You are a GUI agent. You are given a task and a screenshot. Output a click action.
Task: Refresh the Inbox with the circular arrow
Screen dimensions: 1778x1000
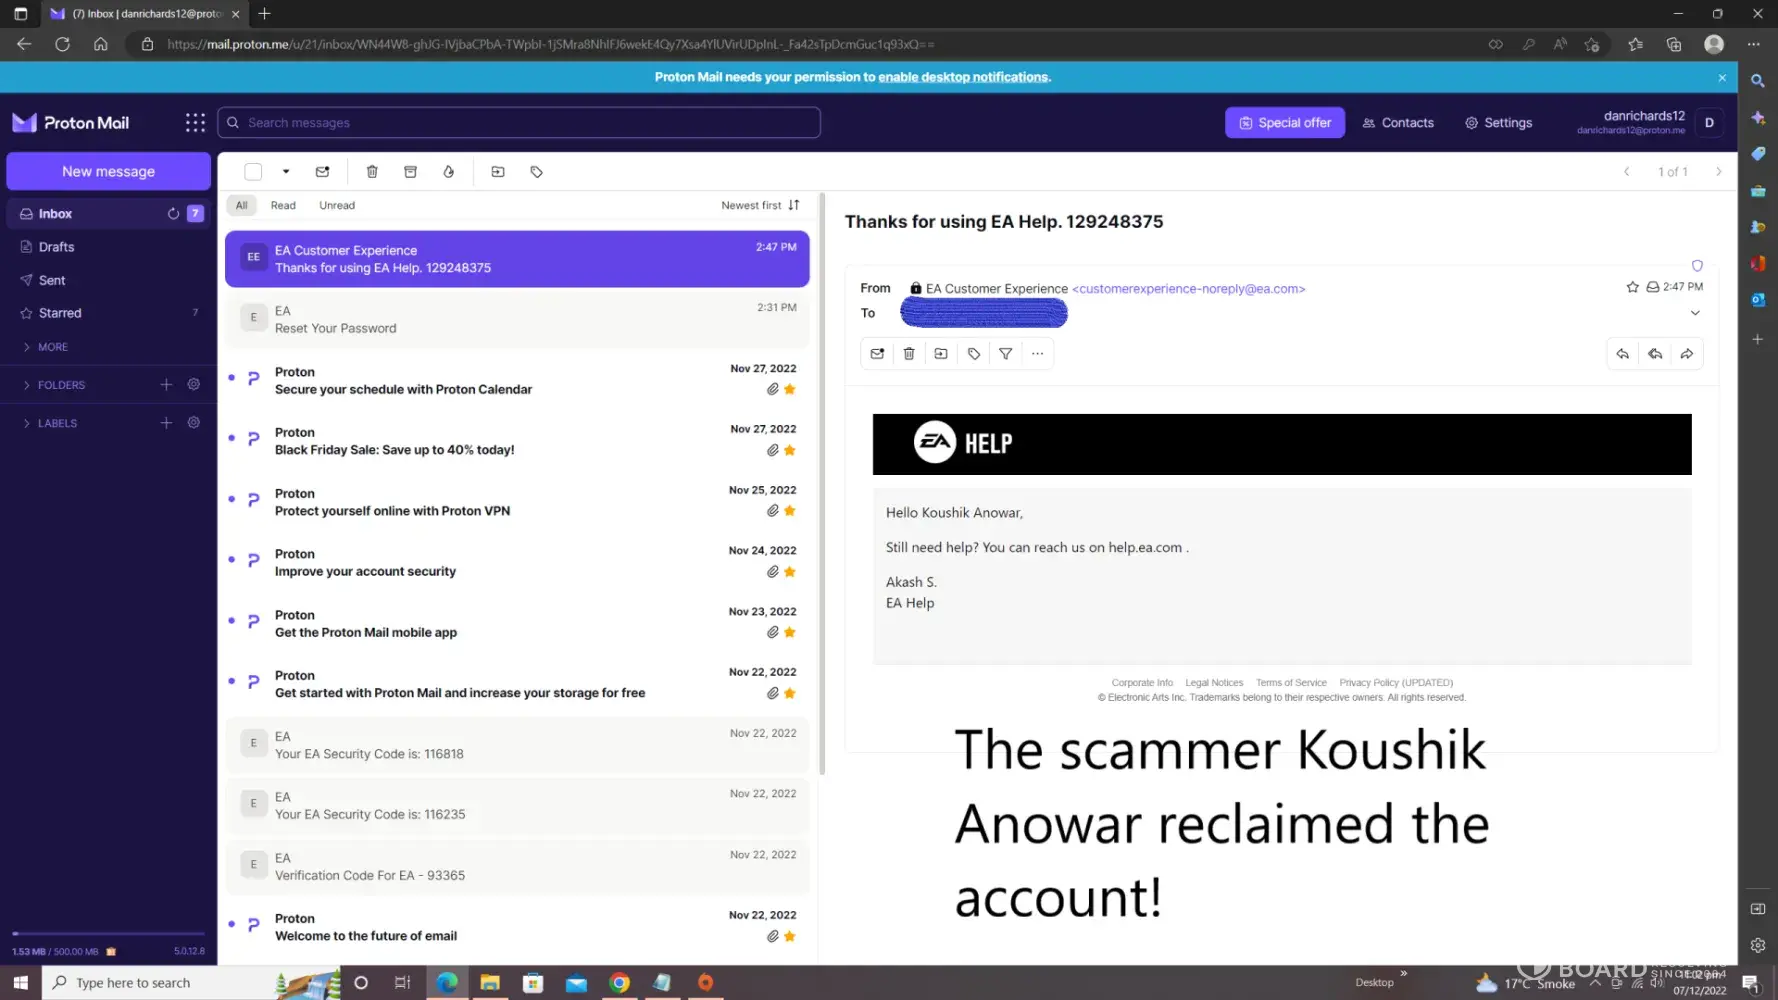click(173, 213)
